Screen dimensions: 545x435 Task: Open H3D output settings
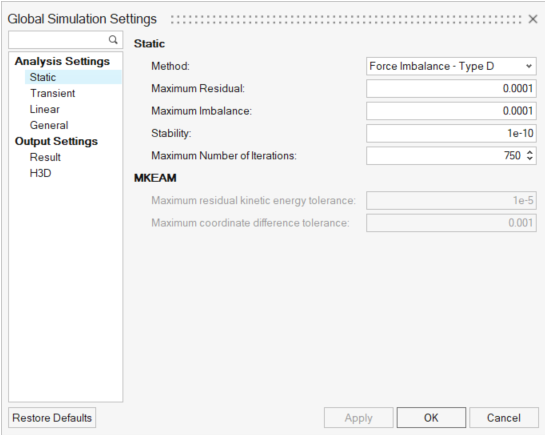tap(41, 173)
